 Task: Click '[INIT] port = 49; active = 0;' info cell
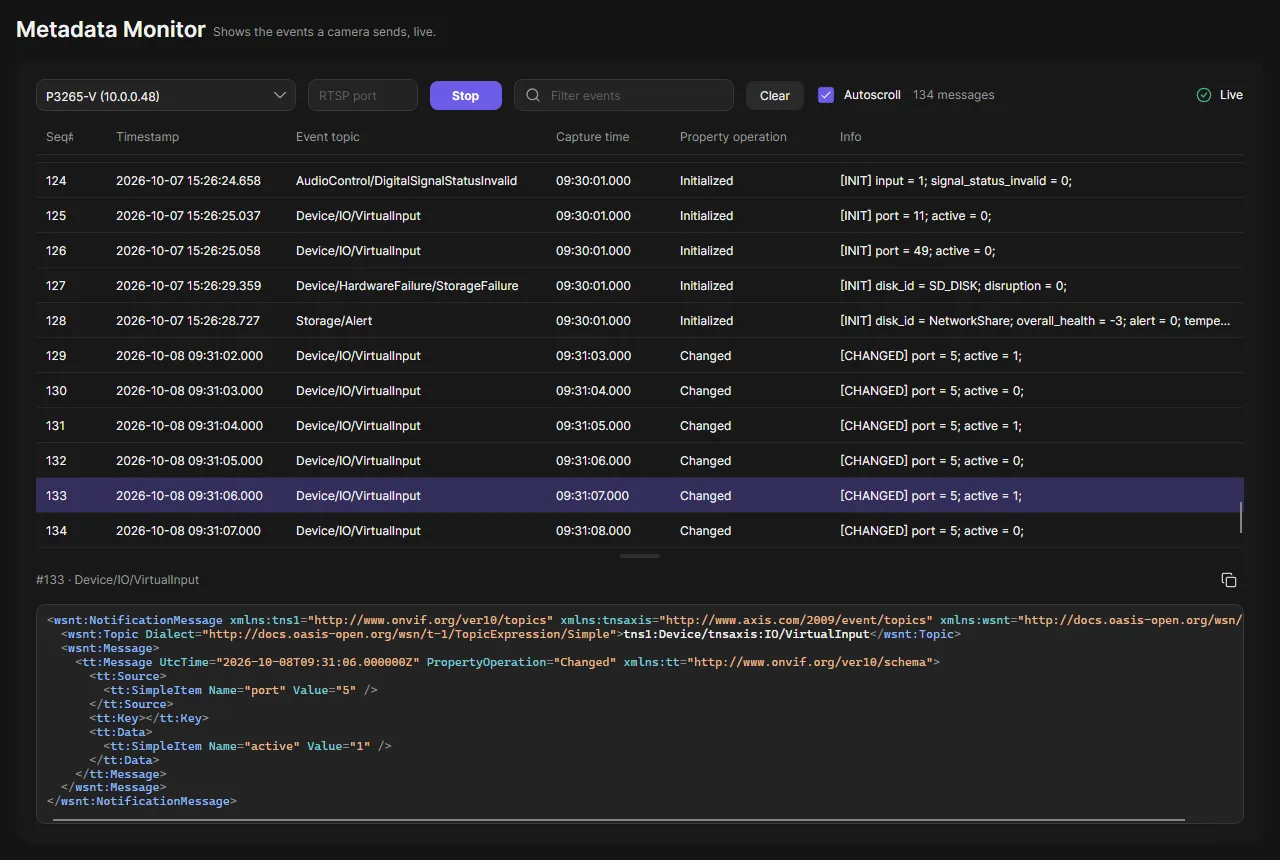pyautogui.click(x=916, y=251)
